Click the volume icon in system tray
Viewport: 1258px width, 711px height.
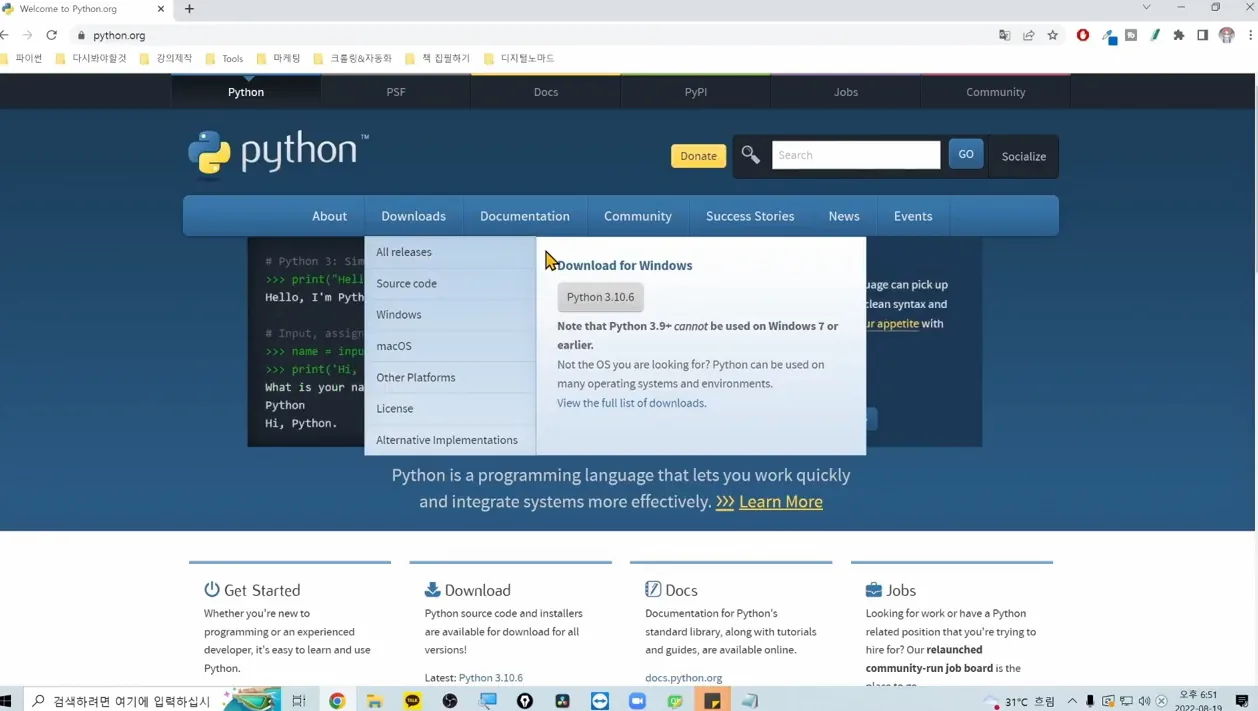(1144, 701)
